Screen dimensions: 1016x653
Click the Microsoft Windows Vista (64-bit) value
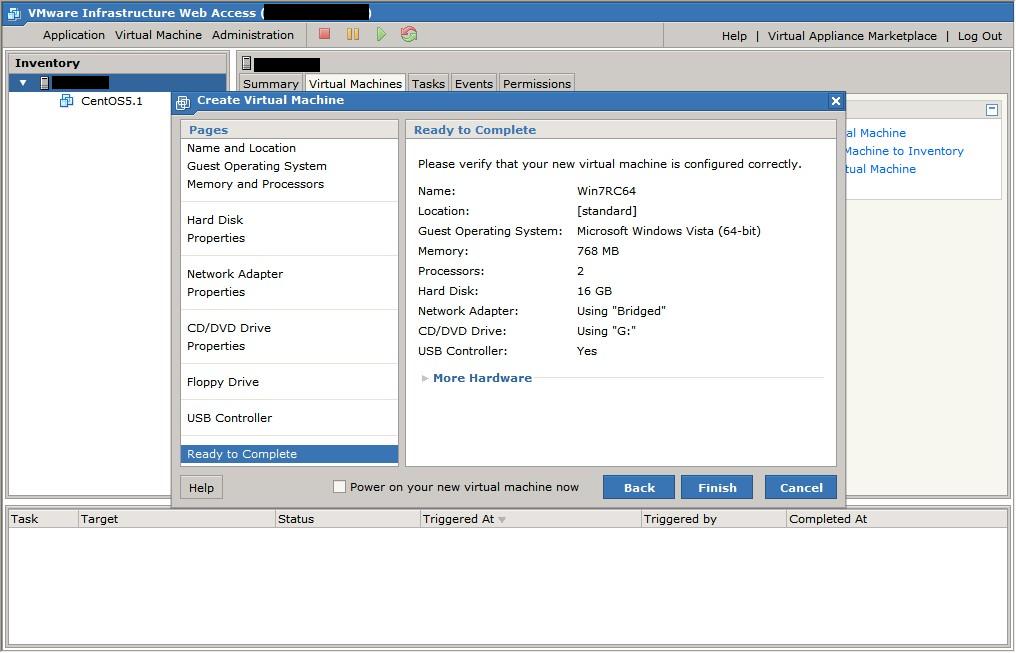(x=669, y=231)
